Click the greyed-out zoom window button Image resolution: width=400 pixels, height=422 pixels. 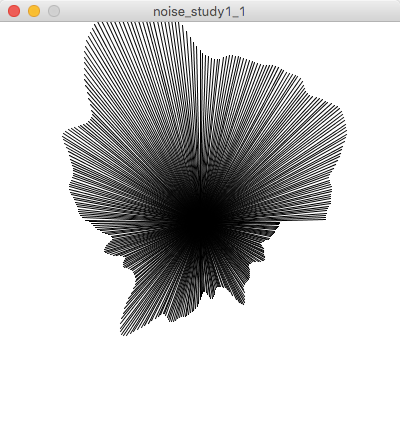click(54, 11)
